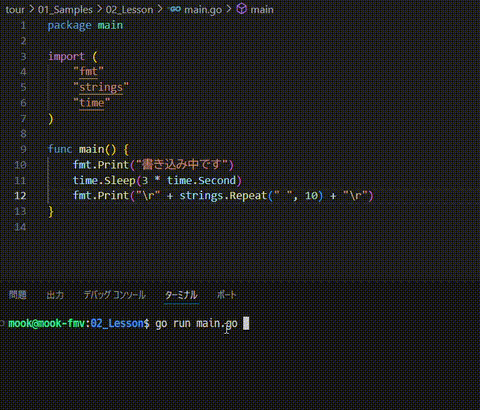Click the terminal prompt circle indicator
The height and width of the screenshot is (410, 480).
point(2,323)
